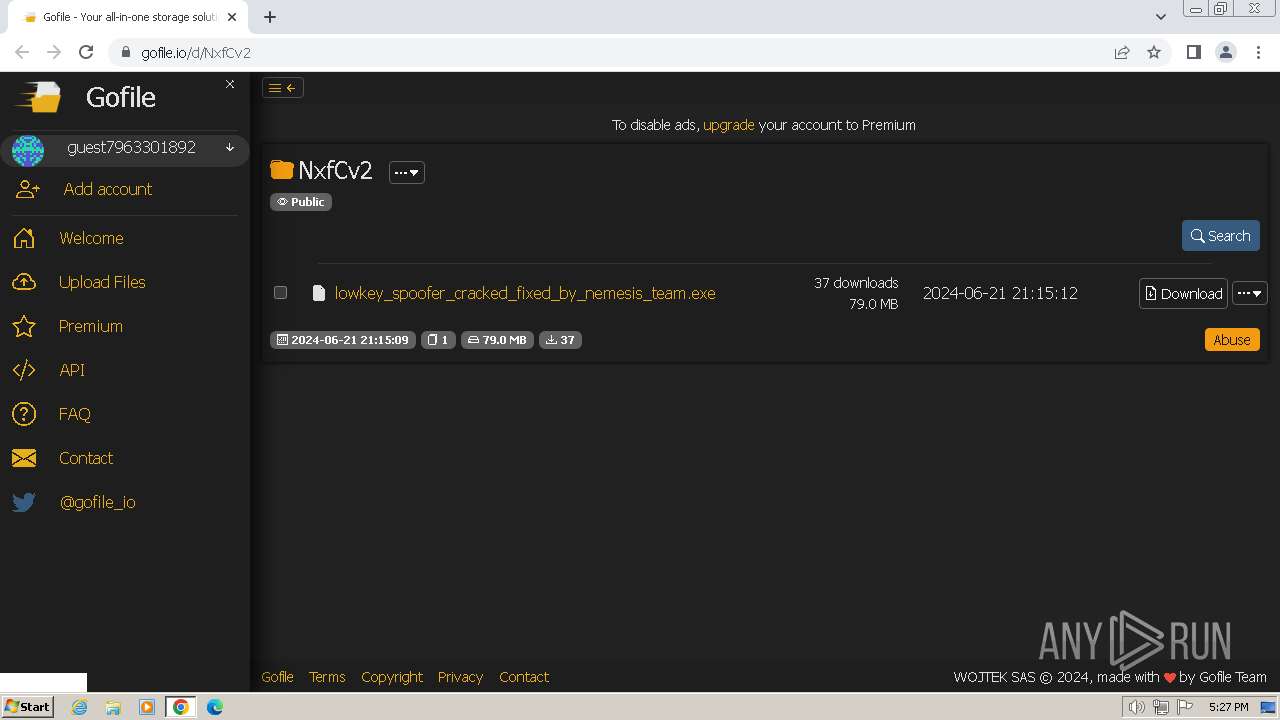Close the sidebar with the X icon
This screenshot has width=1280, height=720.
[230, 84]
